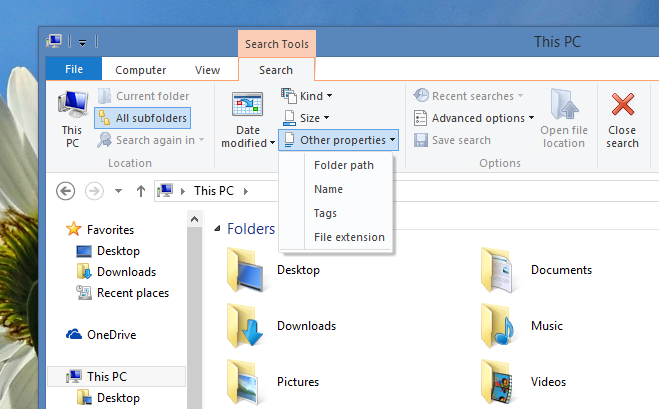The height and width of the screenshot is (409, 659).
Task: Open Recent places in navigation pane
Action: tap(123, 293)
